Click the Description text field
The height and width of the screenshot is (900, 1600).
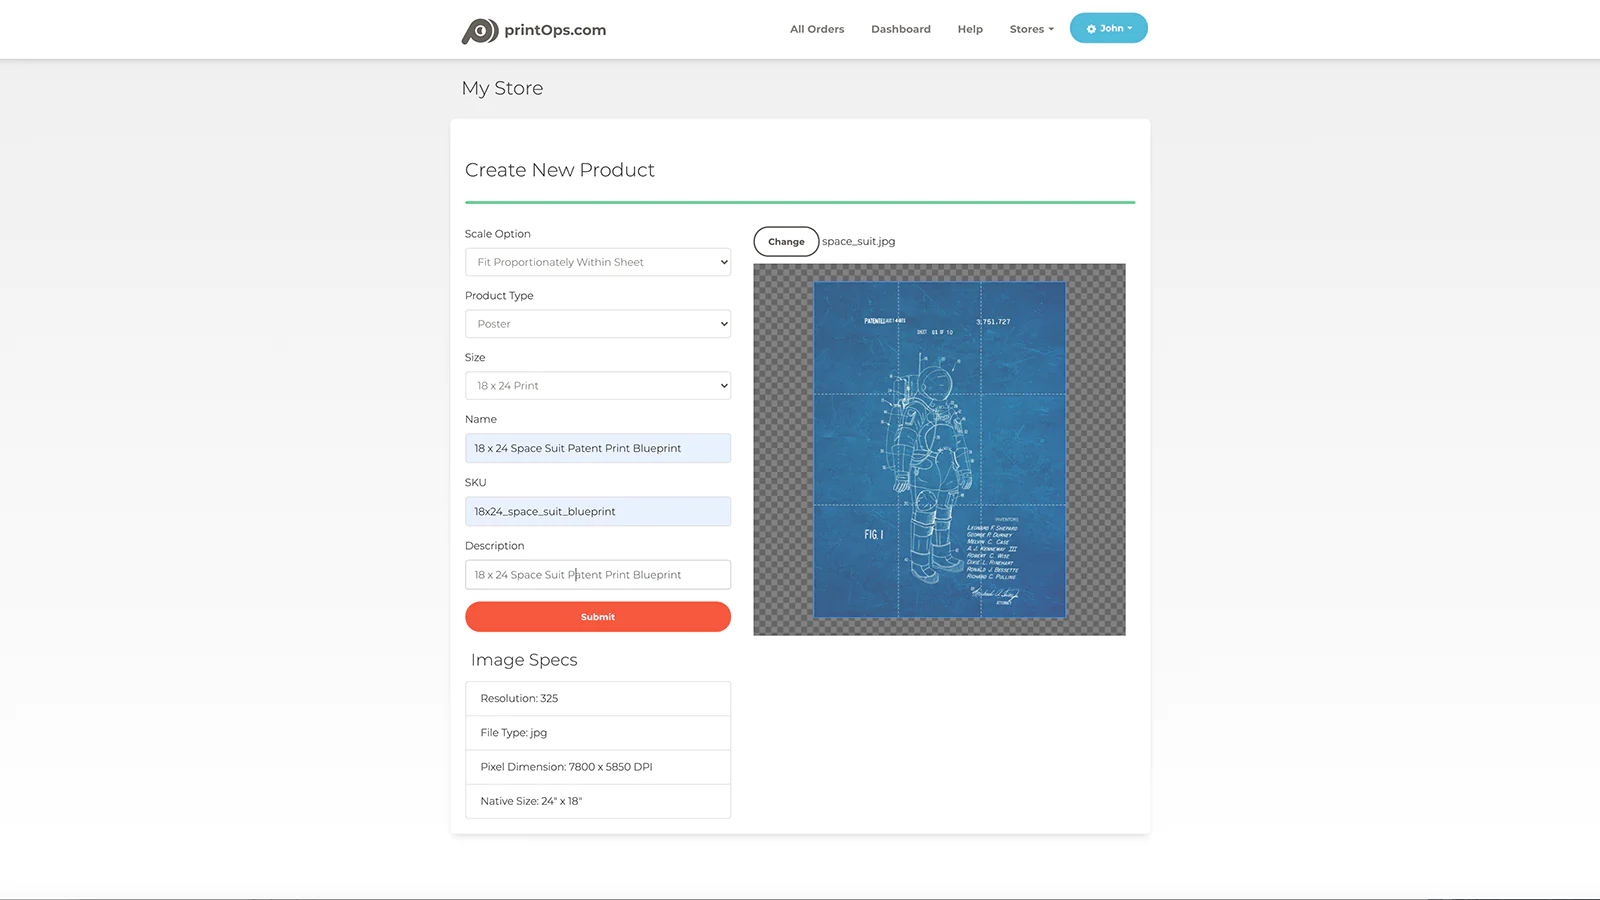[597, 575]
